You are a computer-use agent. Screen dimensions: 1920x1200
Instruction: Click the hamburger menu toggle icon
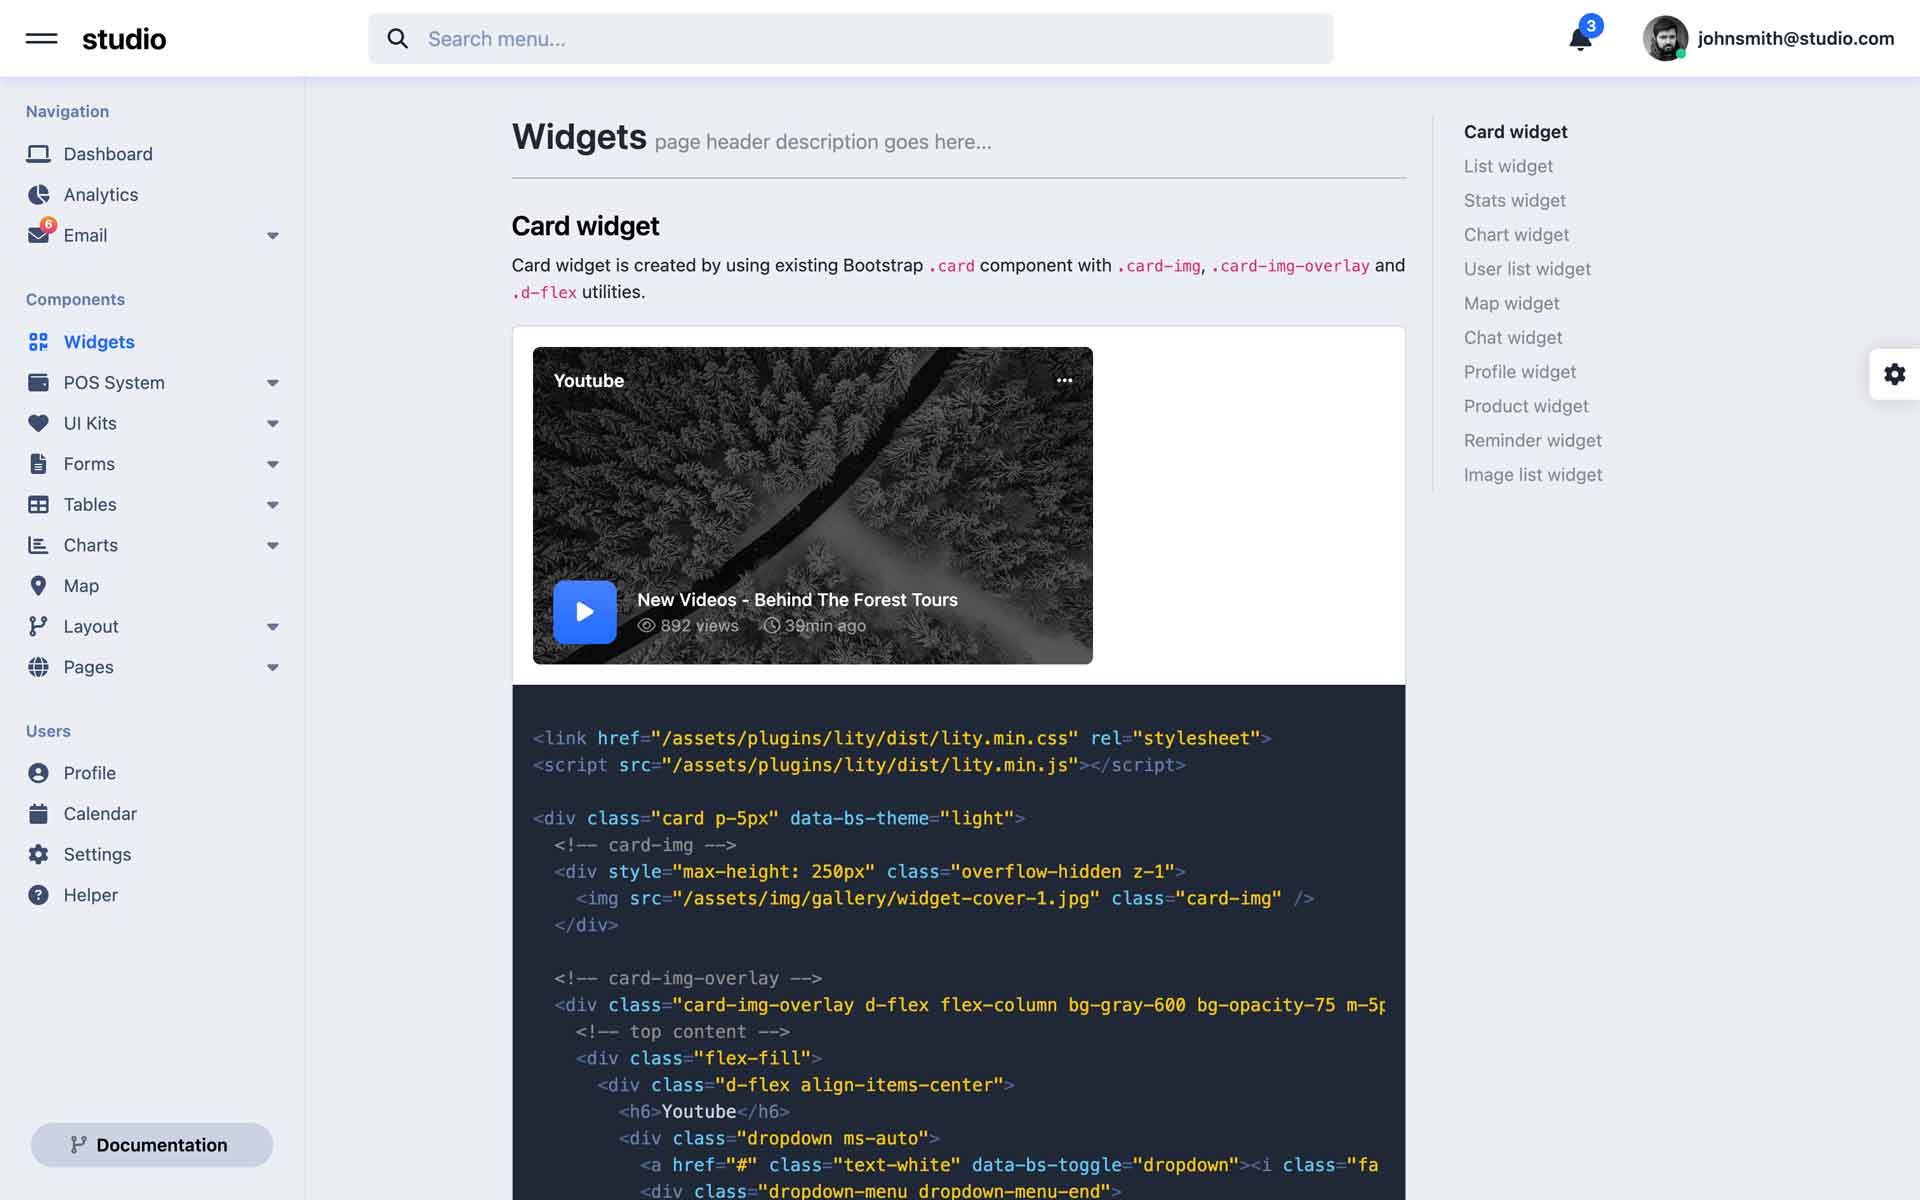click(41, 39)
